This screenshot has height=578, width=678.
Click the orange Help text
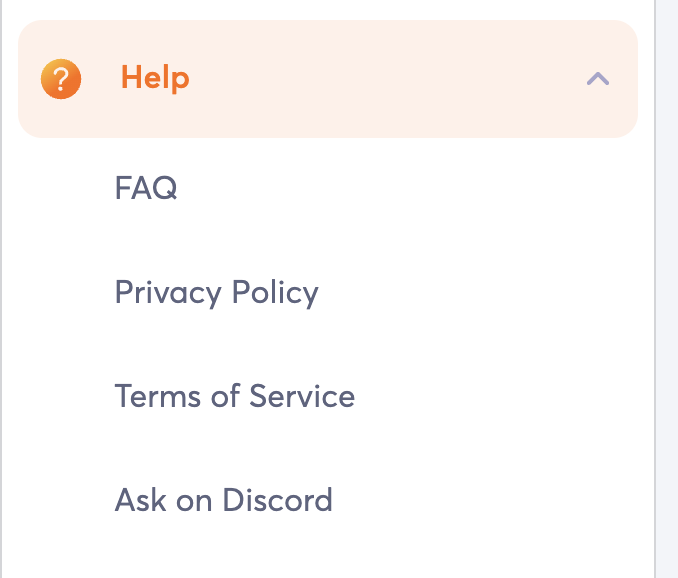pos(155,78)
